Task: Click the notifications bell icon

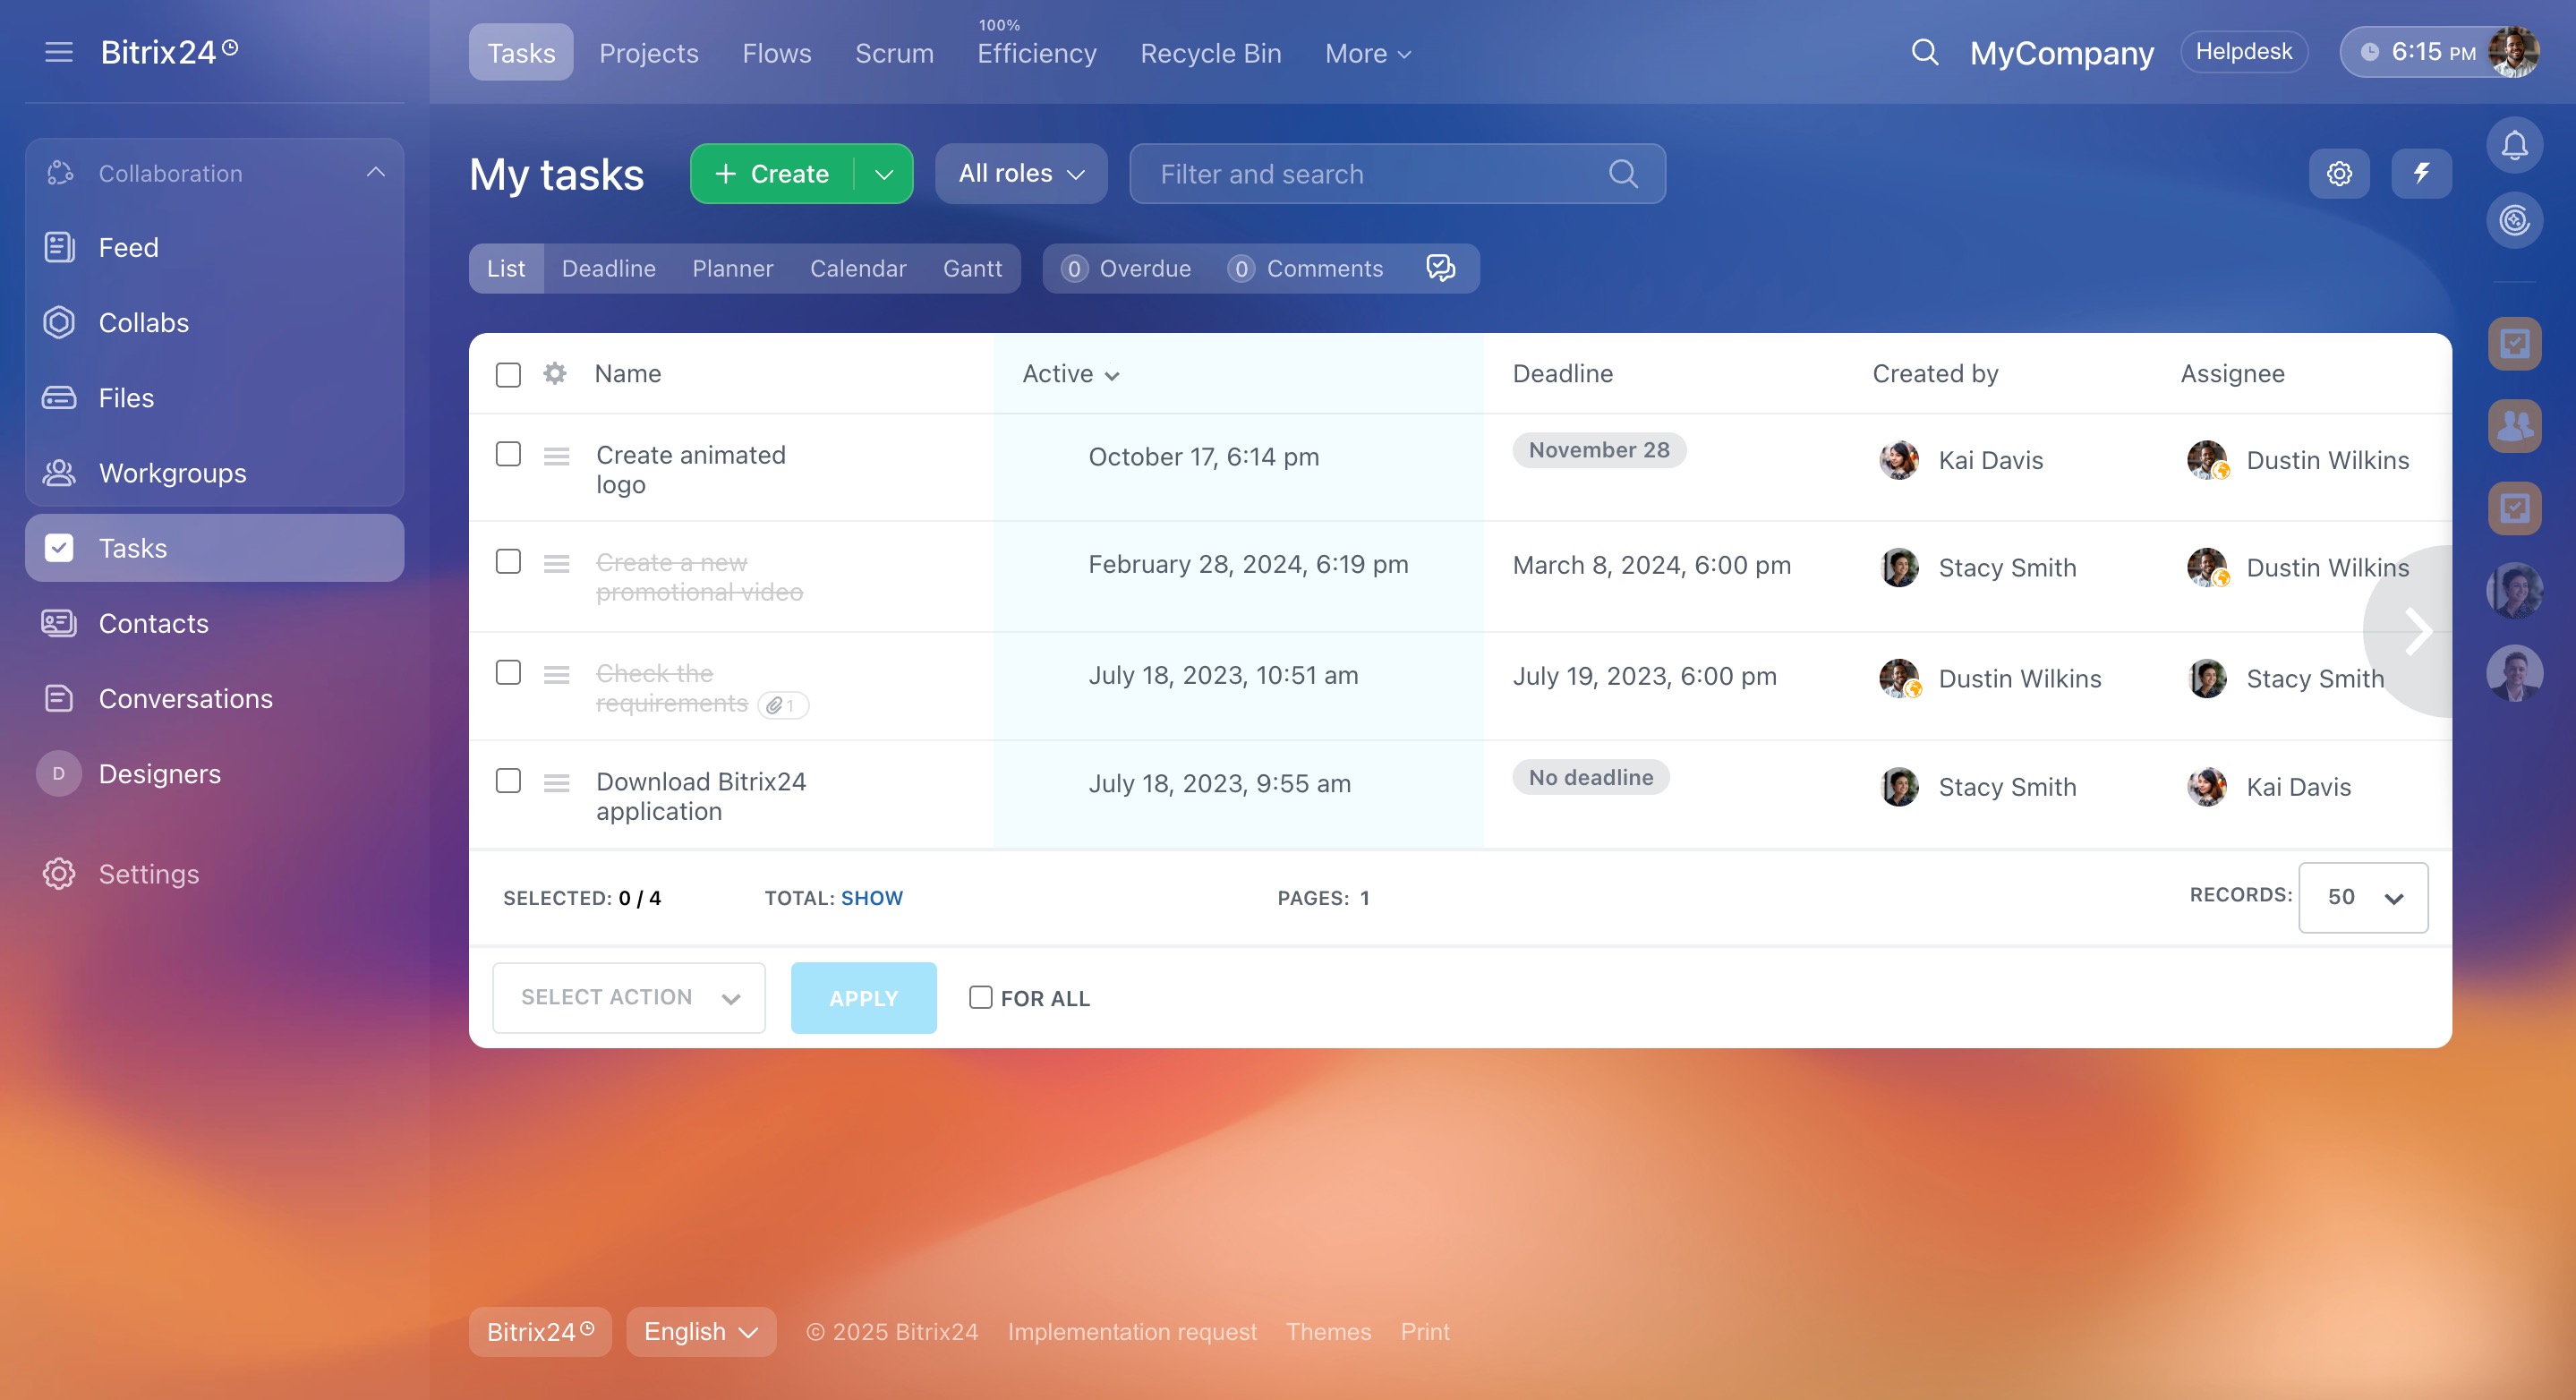Action: click(x=2514, y=146)
